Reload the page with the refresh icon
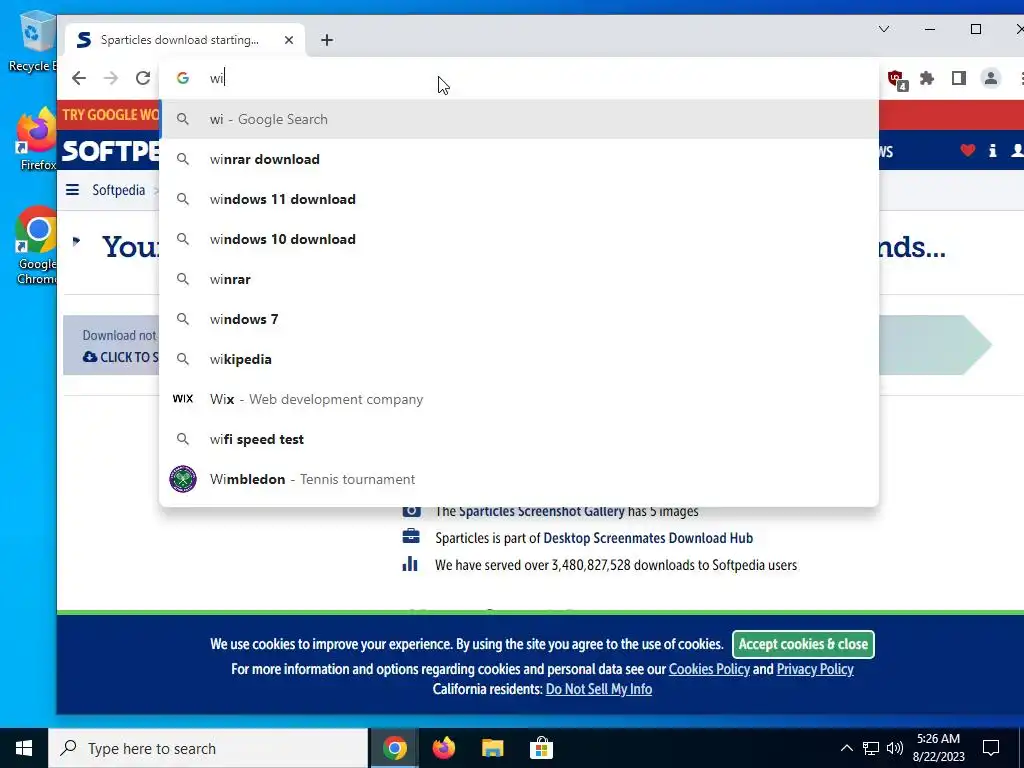Image resolution: width=1024 pixels, height=768 pixels. [x=143, y=78]
